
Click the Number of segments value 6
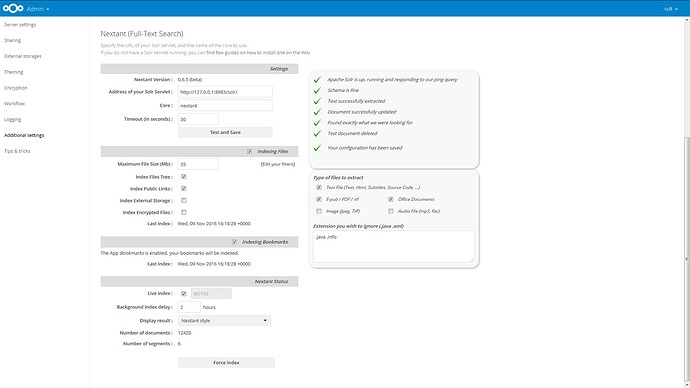click(x=179, y=344)
